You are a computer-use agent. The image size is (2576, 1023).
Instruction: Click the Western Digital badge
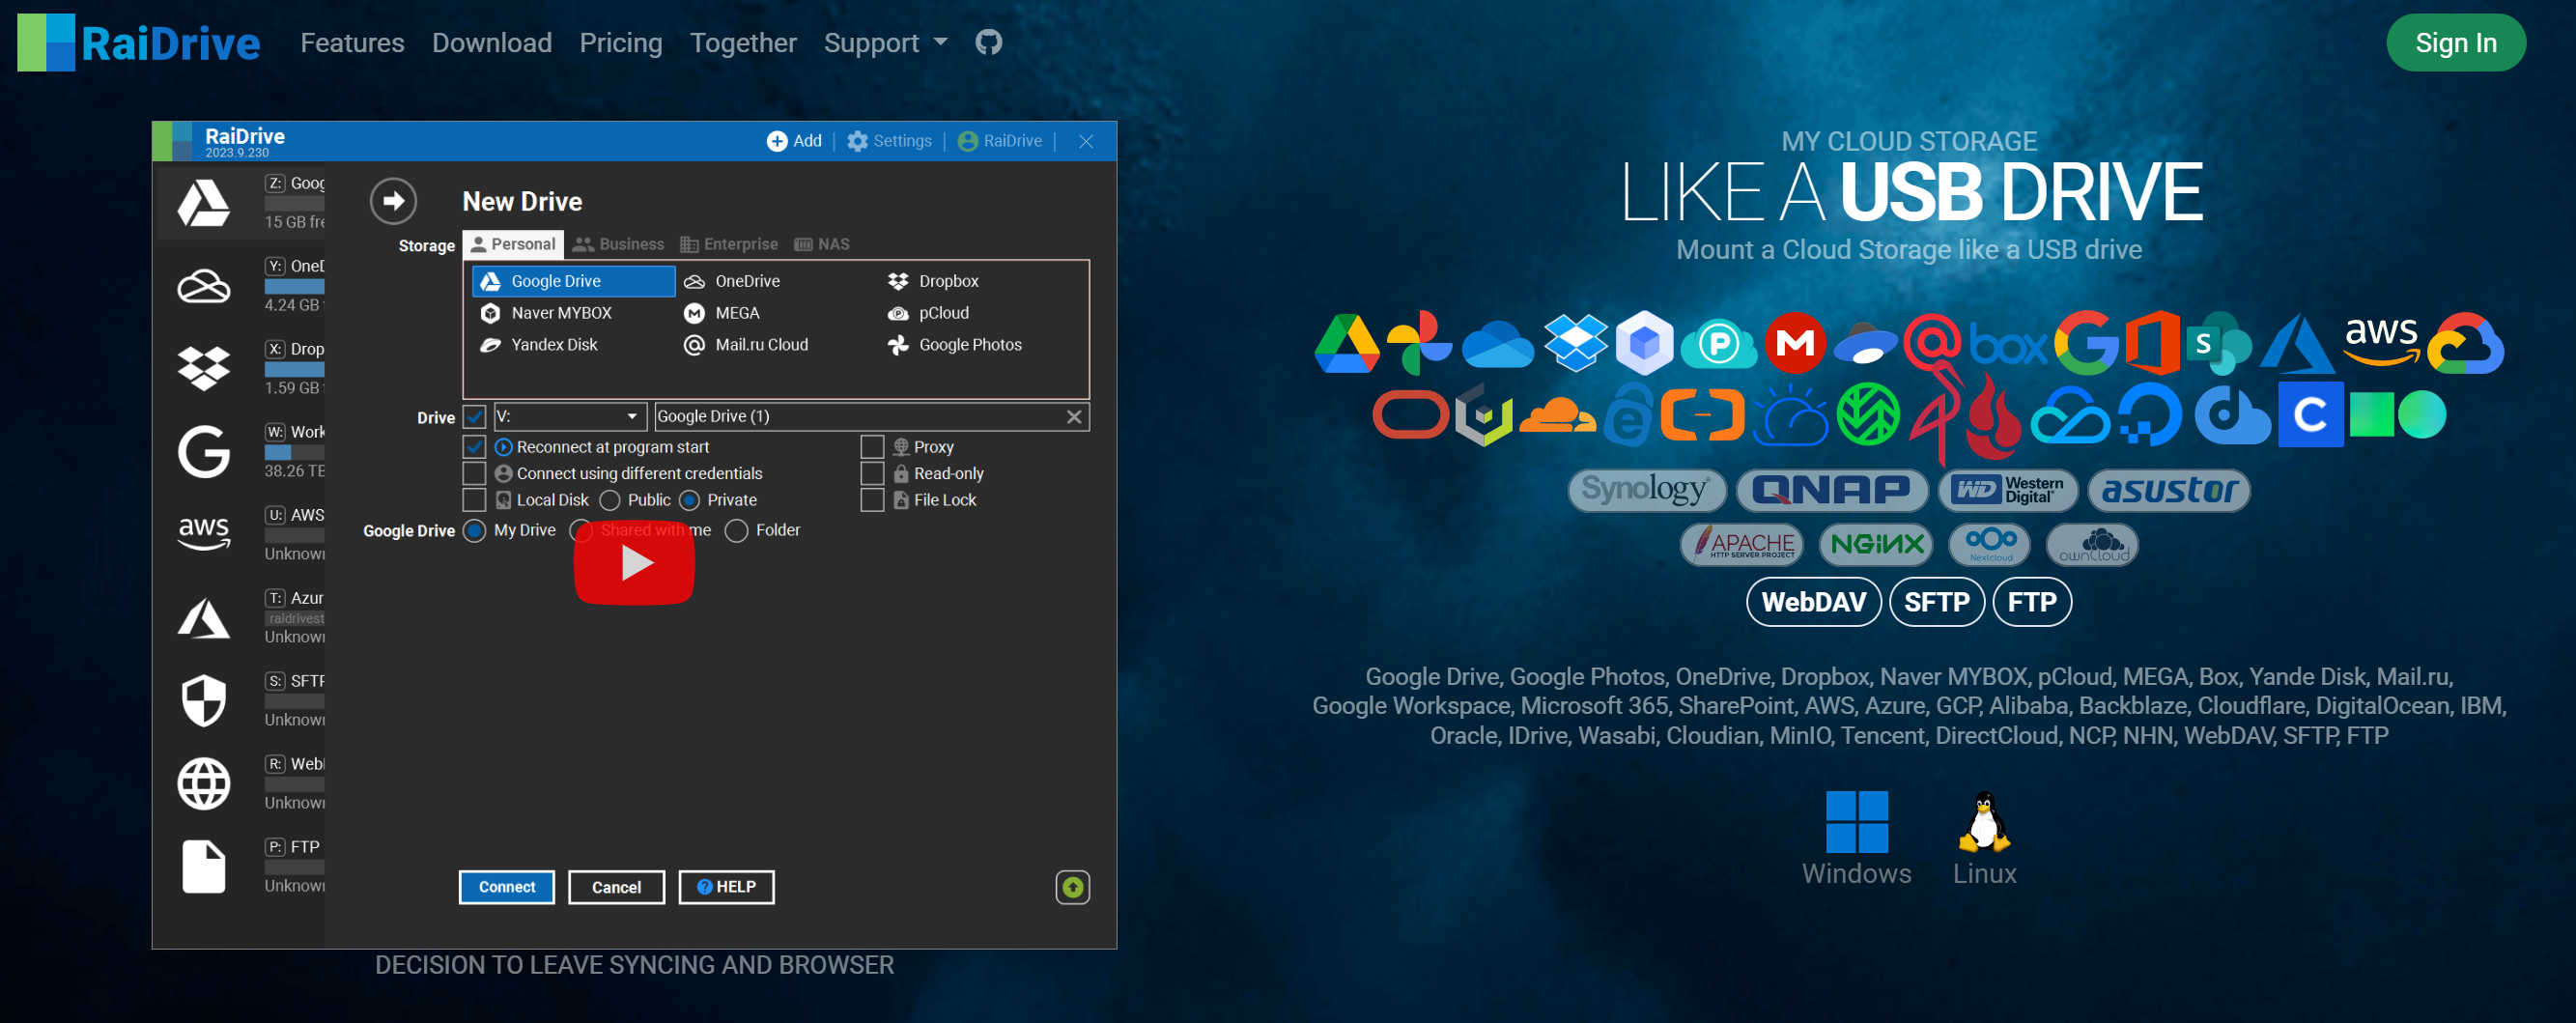pos(2008,490)
